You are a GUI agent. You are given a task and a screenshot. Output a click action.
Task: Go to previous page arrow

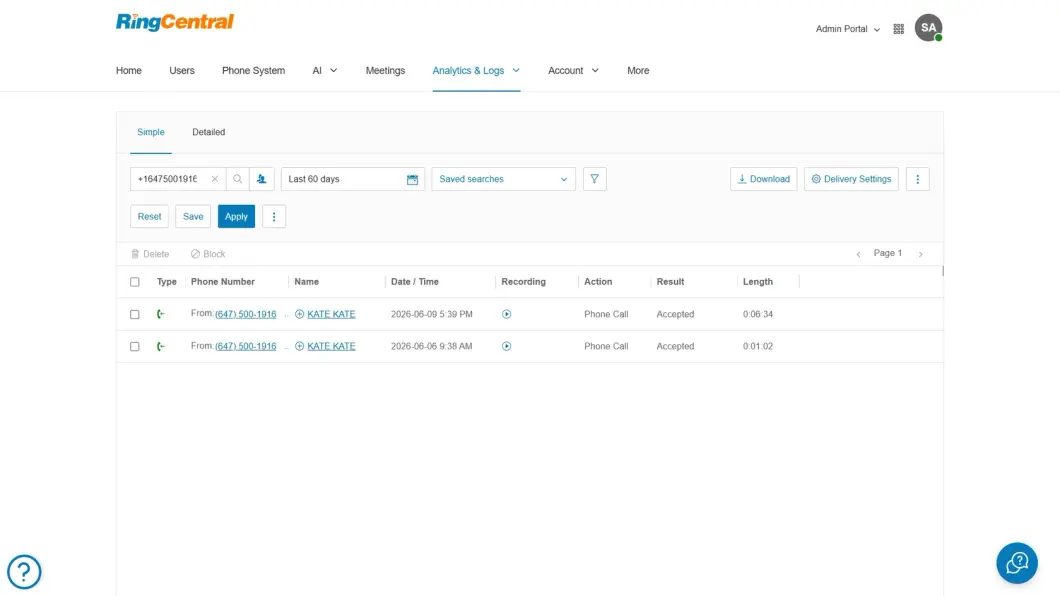(x=859, y=254)
